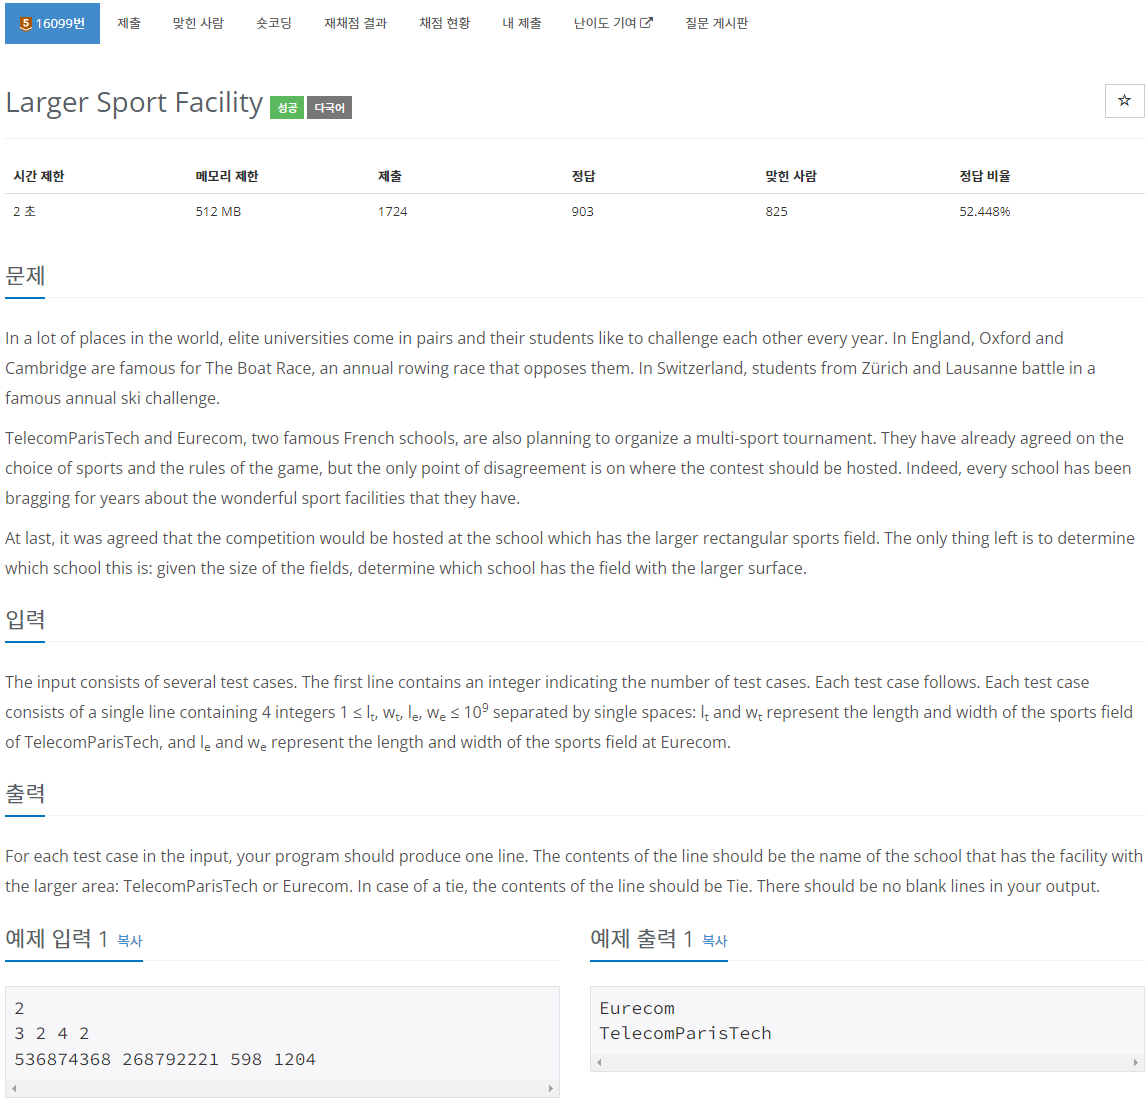Viewport: 1147px width, 1107px height.
Task: Click the 정답 비율 column header
Action: click(985, 176)
